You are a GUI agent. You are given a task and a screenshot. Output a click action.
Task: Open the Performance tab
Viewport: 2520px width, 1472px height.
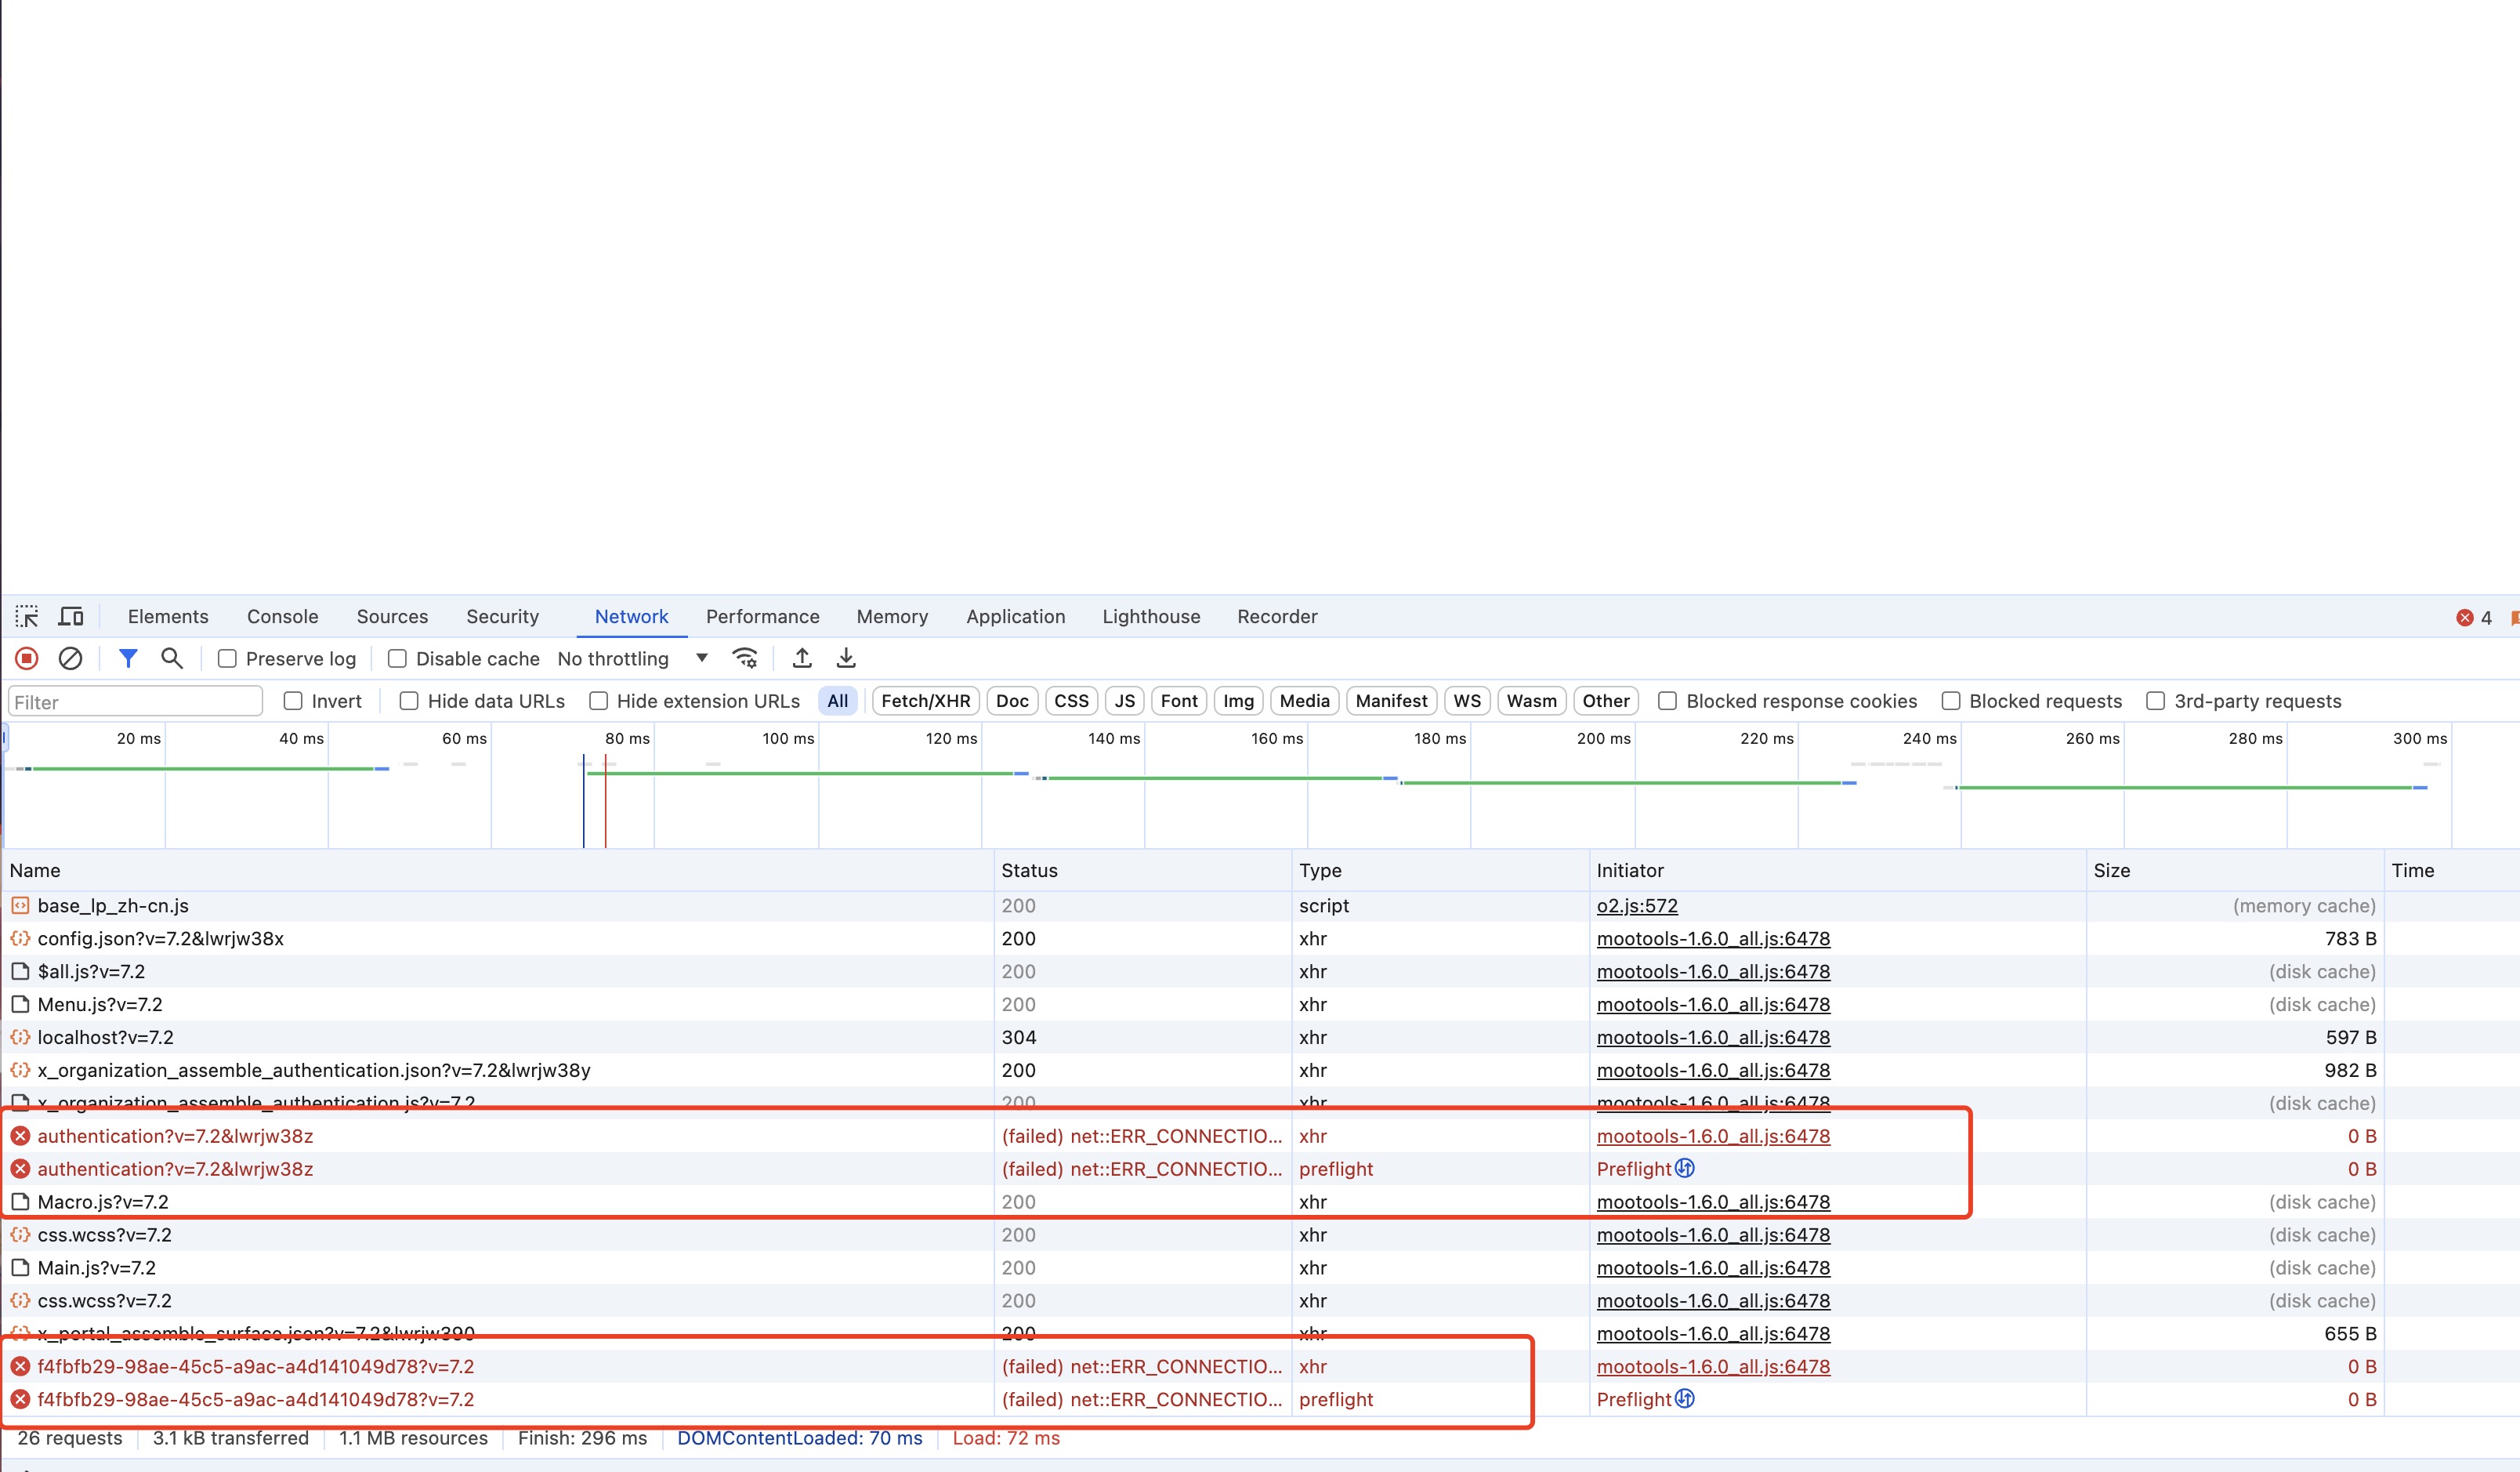(x=762, y=616)
